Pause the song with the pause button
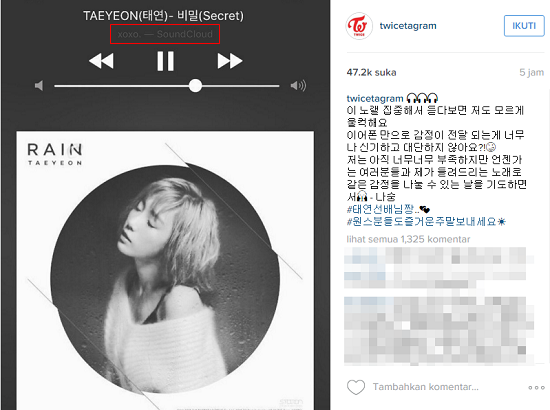The image size is (550, 410). coord(165,61)
